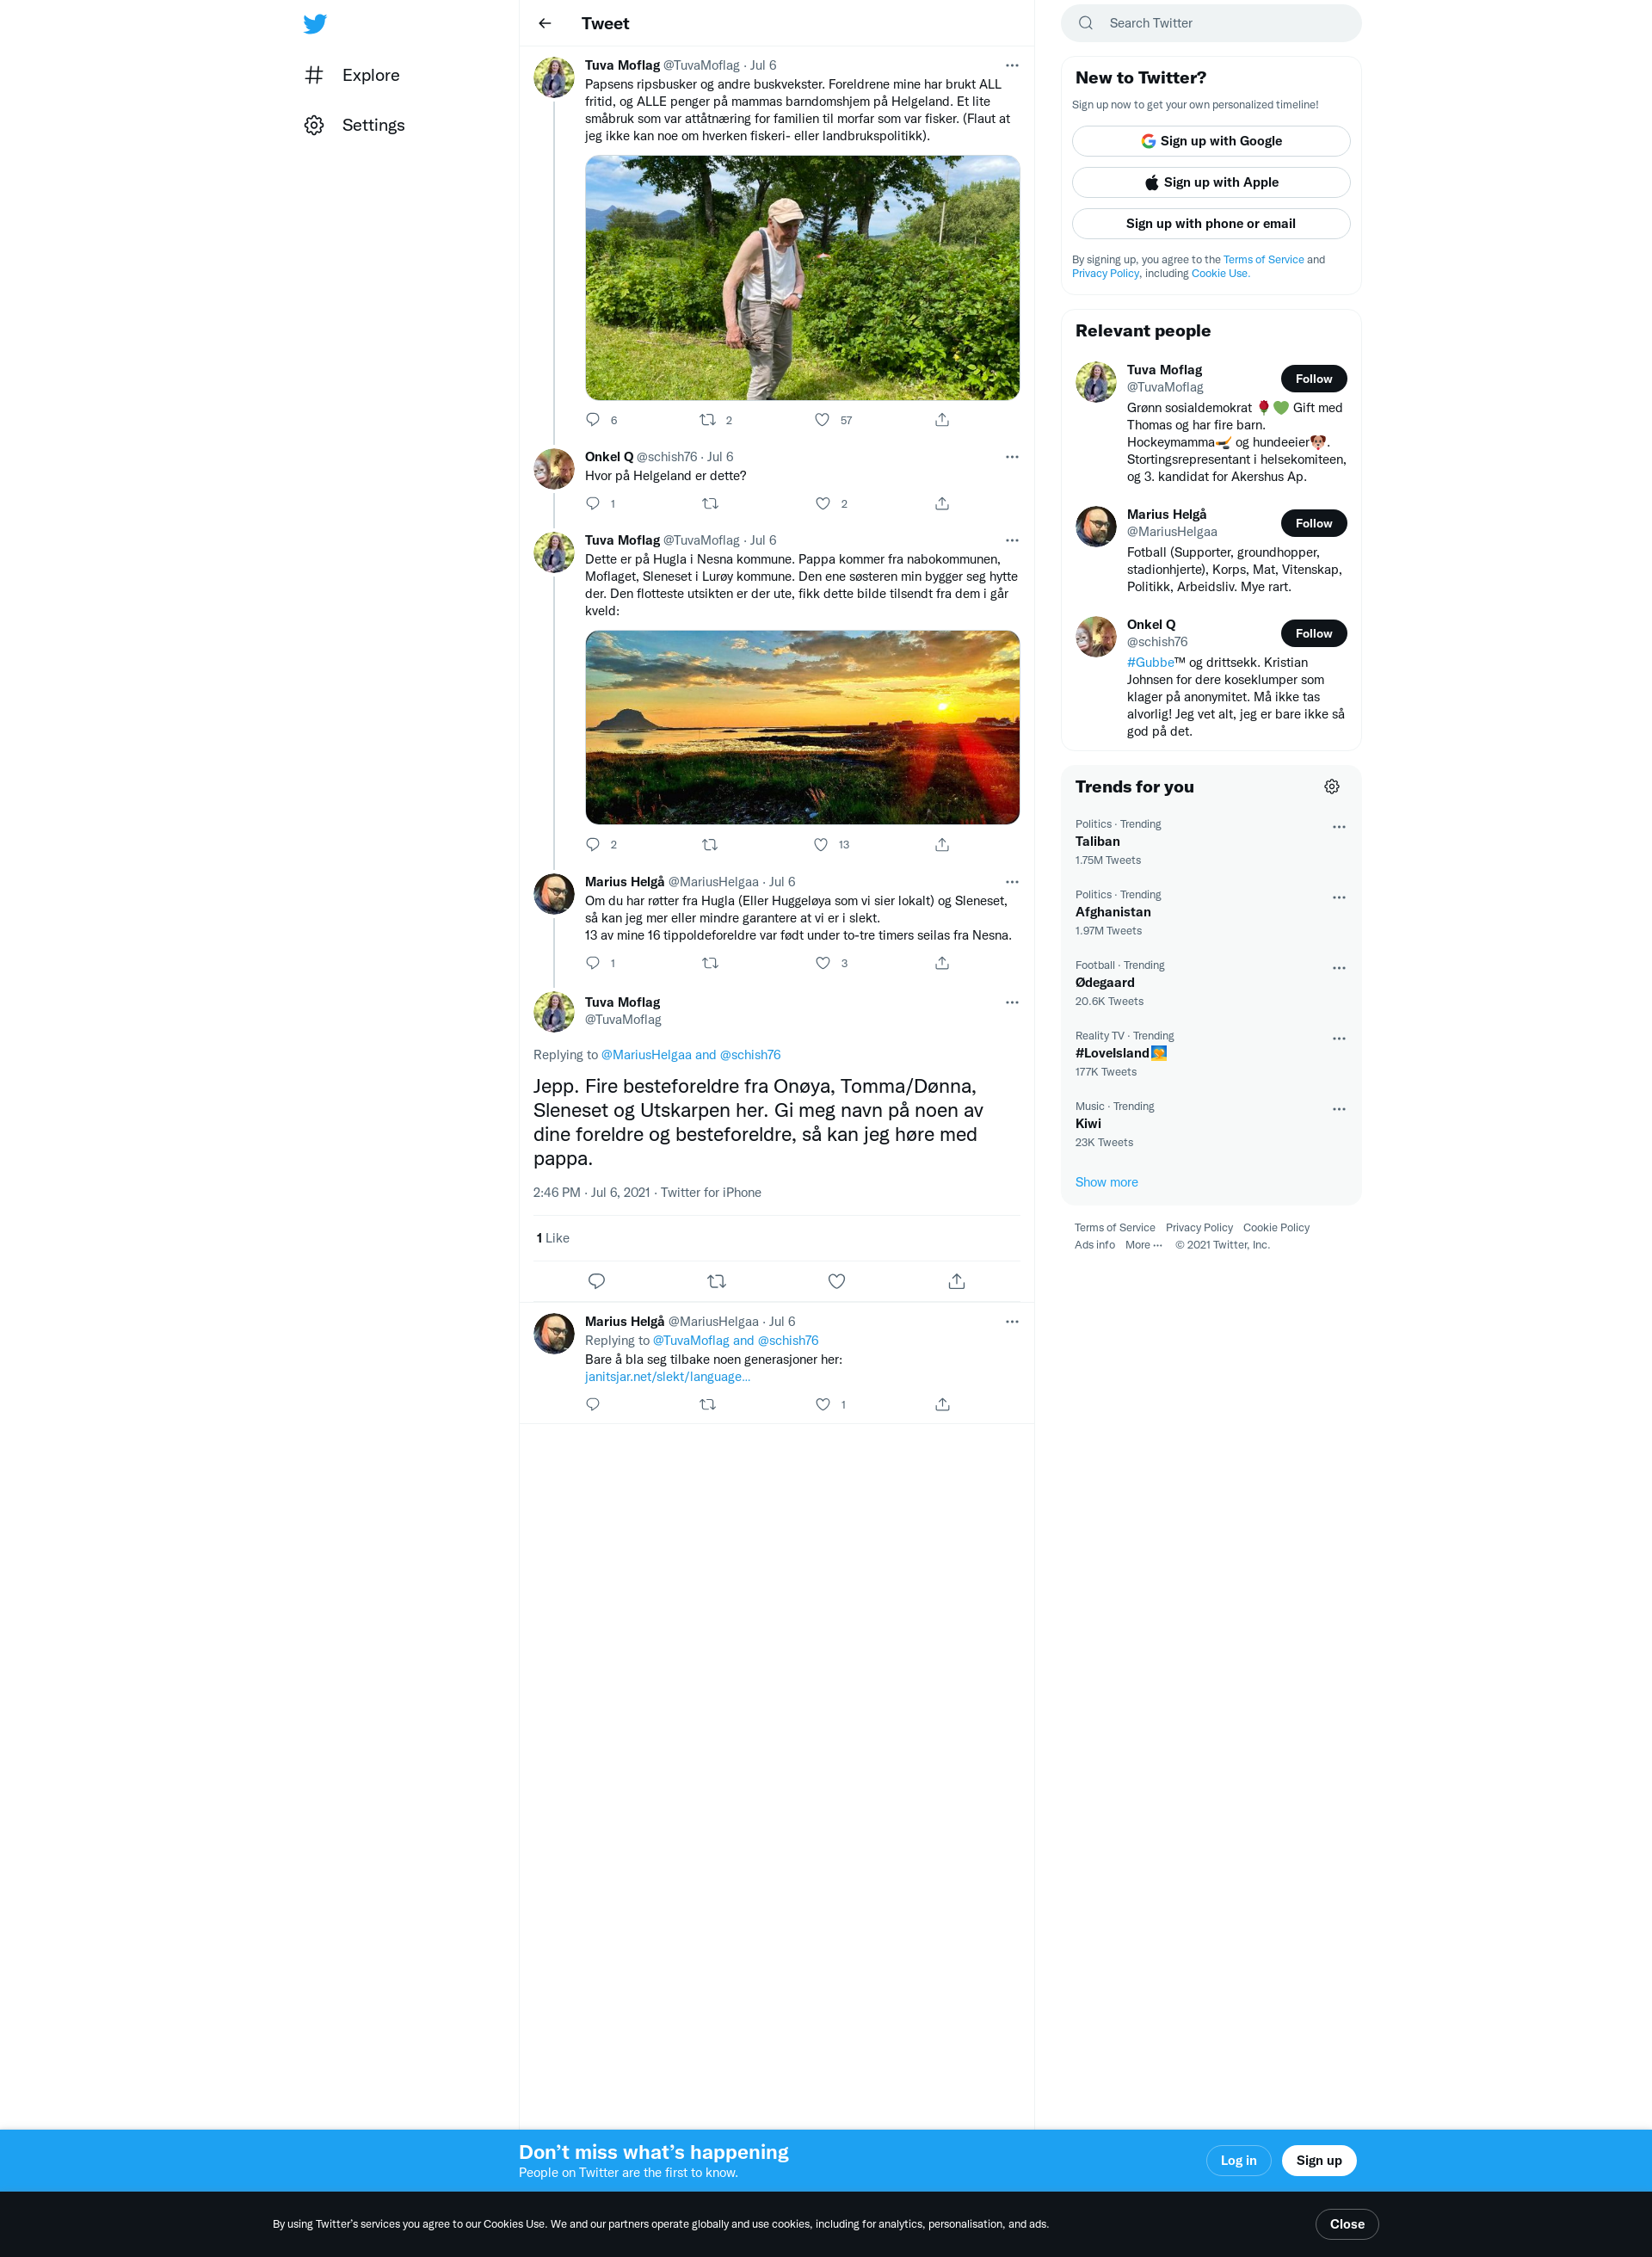Click Show more under trends
This screenshot has width=1652, height=2257.
1106,1182
